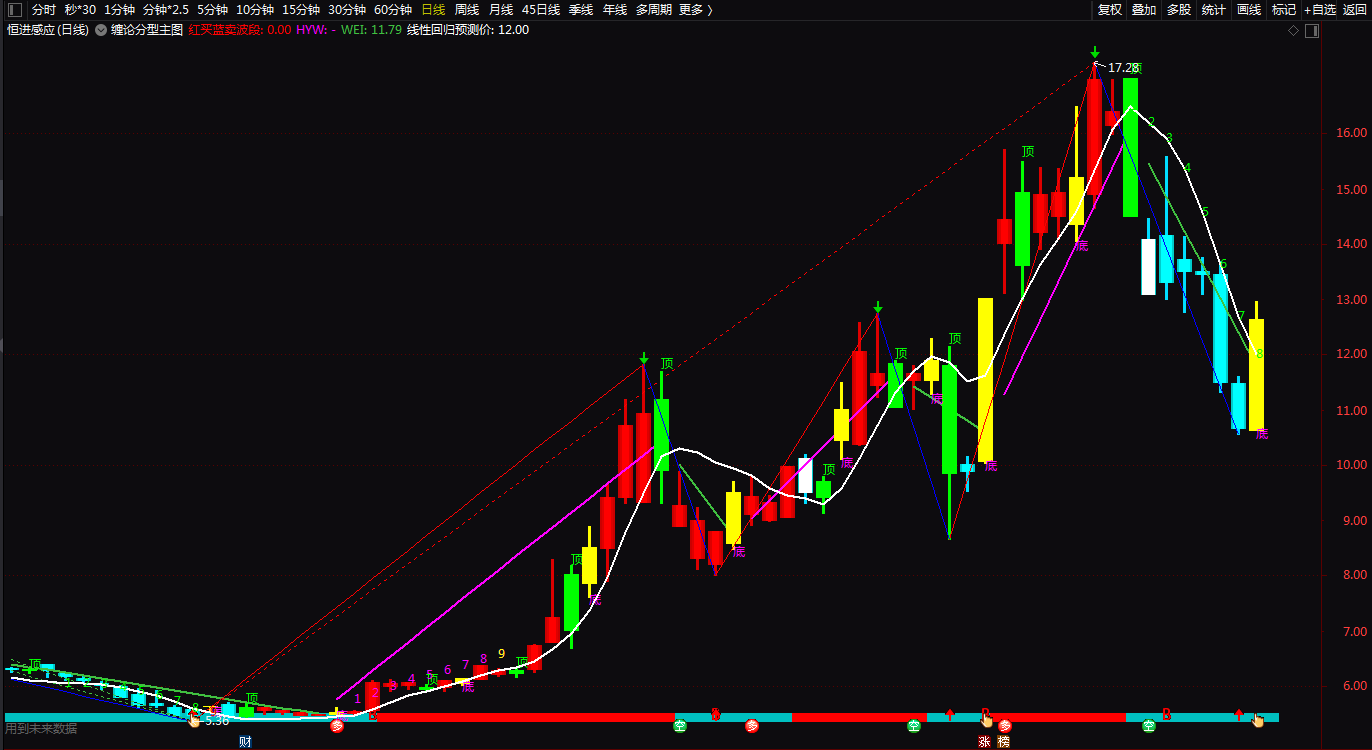The height and width of the screenshot is (750, 1372).
Task: Open the 复权 adjustment button
Action: click(x=1110, y=10)
